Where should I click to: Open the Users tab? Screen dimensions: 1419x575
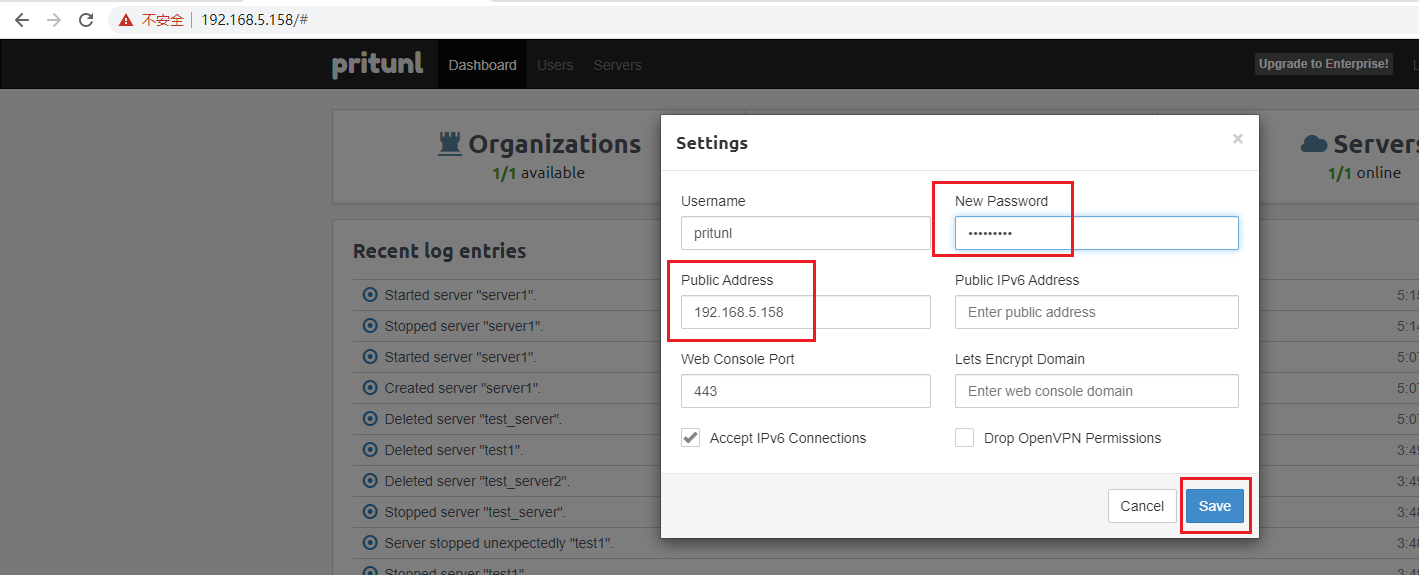click(x=555, y=65)
